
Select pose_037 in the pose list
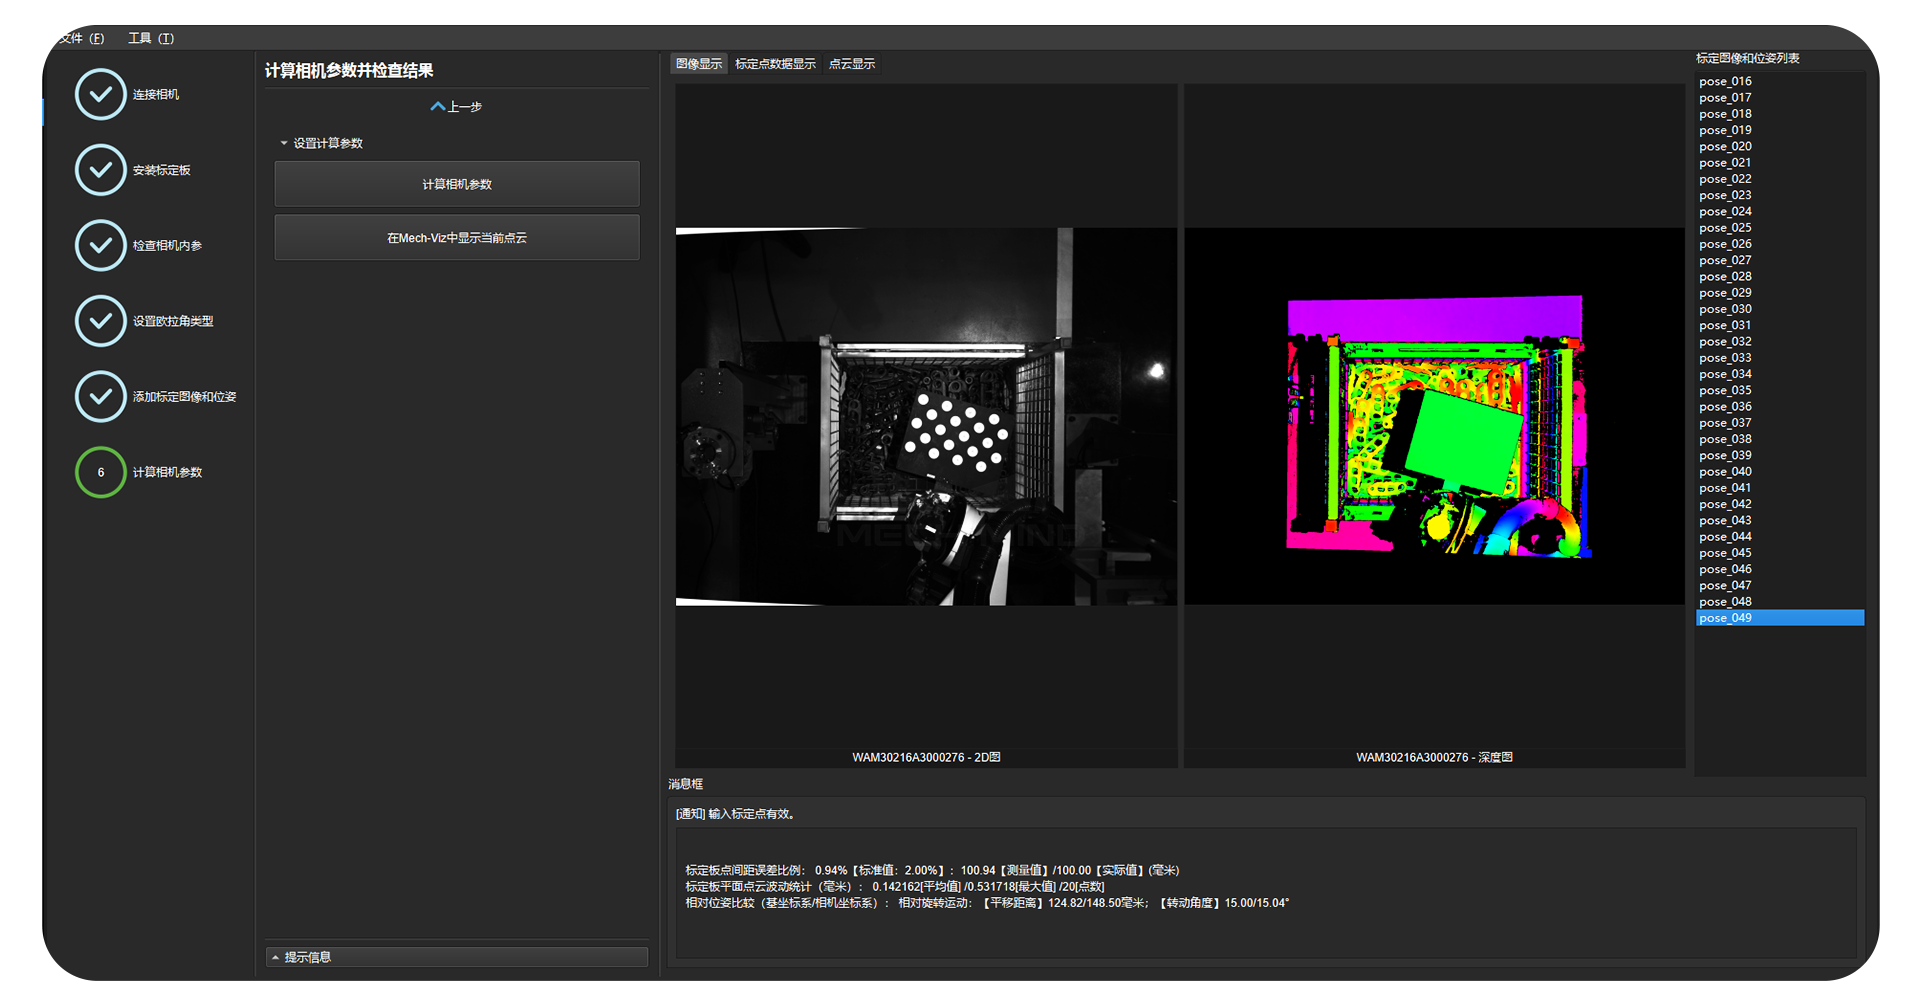[1780, 422]
